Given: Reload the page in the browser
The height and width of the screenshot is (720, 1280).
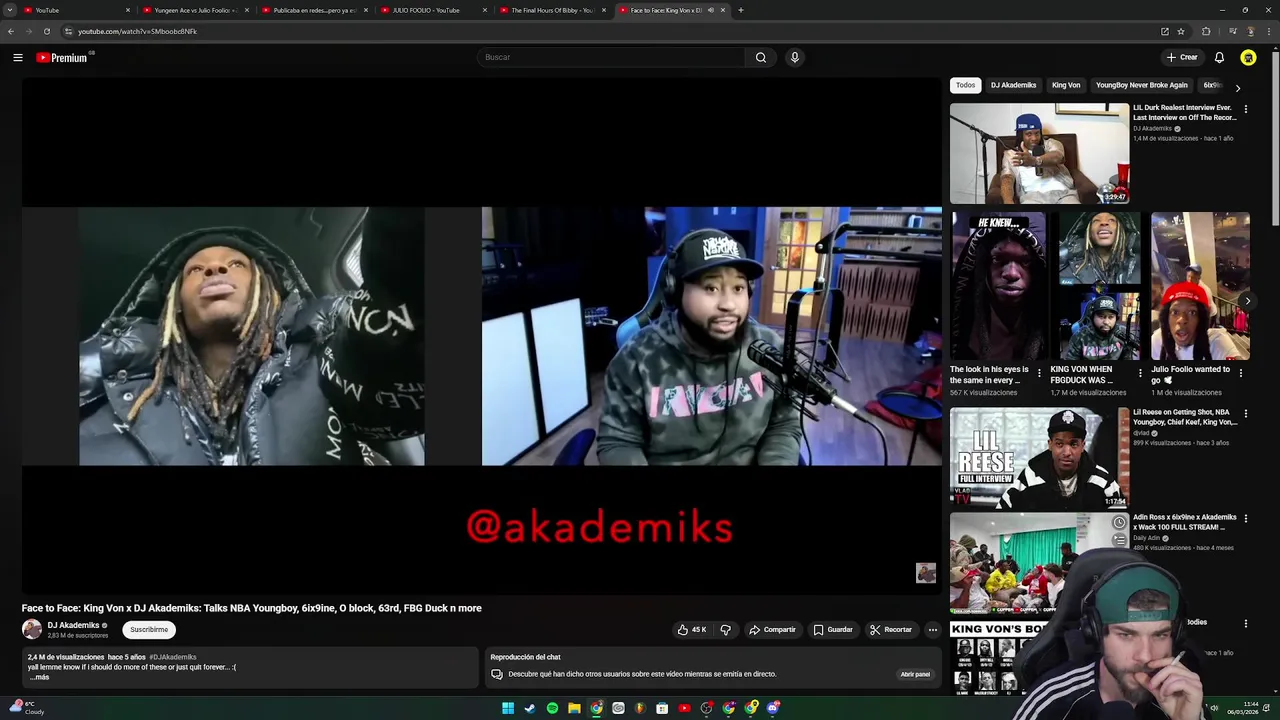Looking at the screenshot, I should point(46,31).
